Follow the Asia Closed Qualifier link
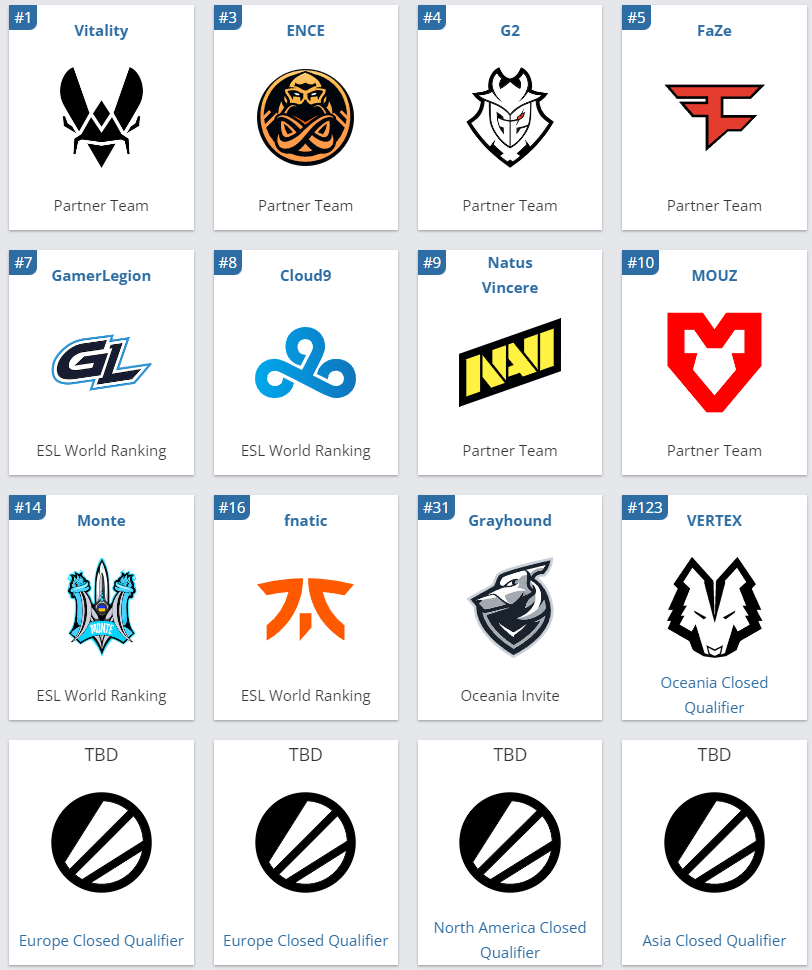 (x=714, y=940)
